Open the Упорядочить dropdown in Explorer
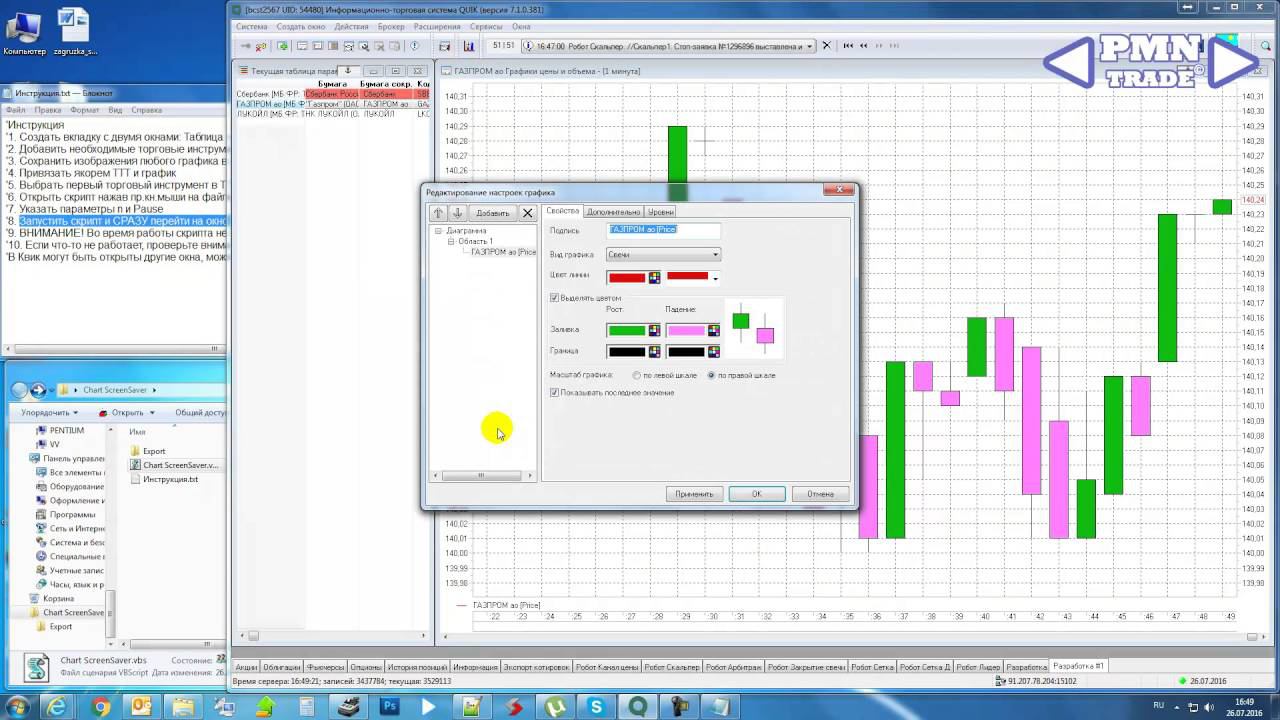 [x=50, y=412]
